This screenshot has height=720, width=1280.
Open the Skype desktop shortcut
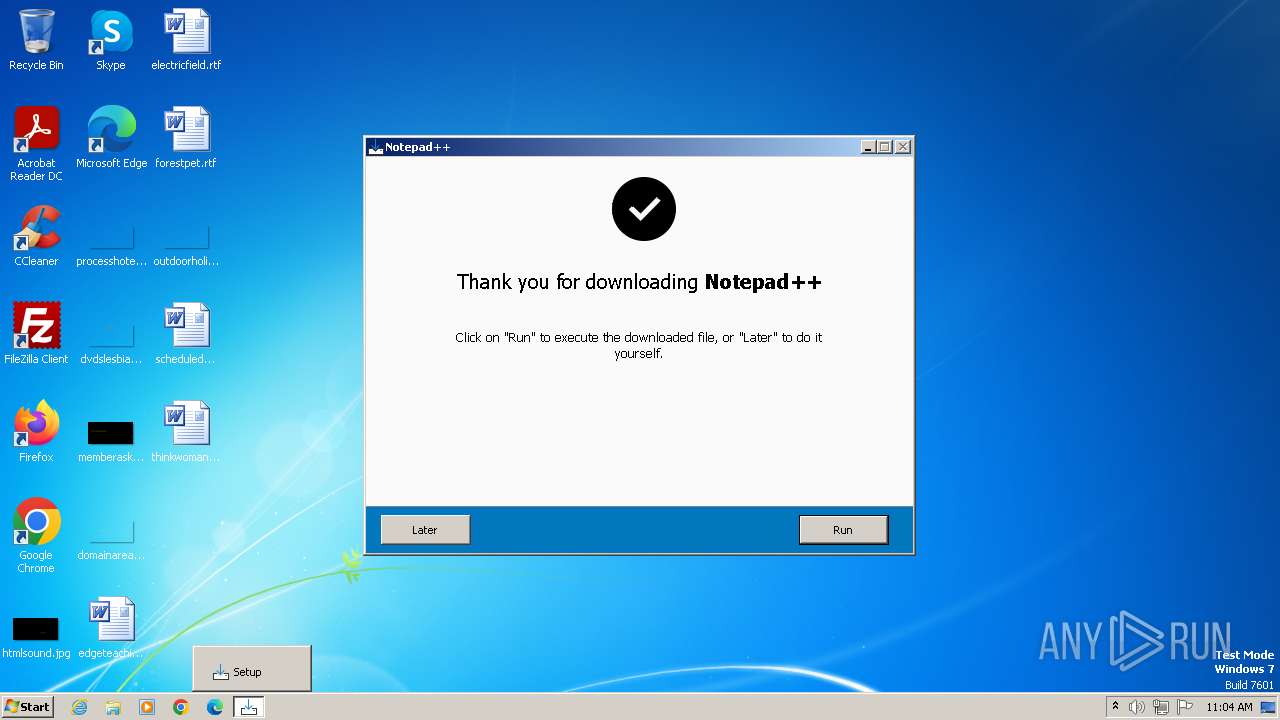point(111,40)
